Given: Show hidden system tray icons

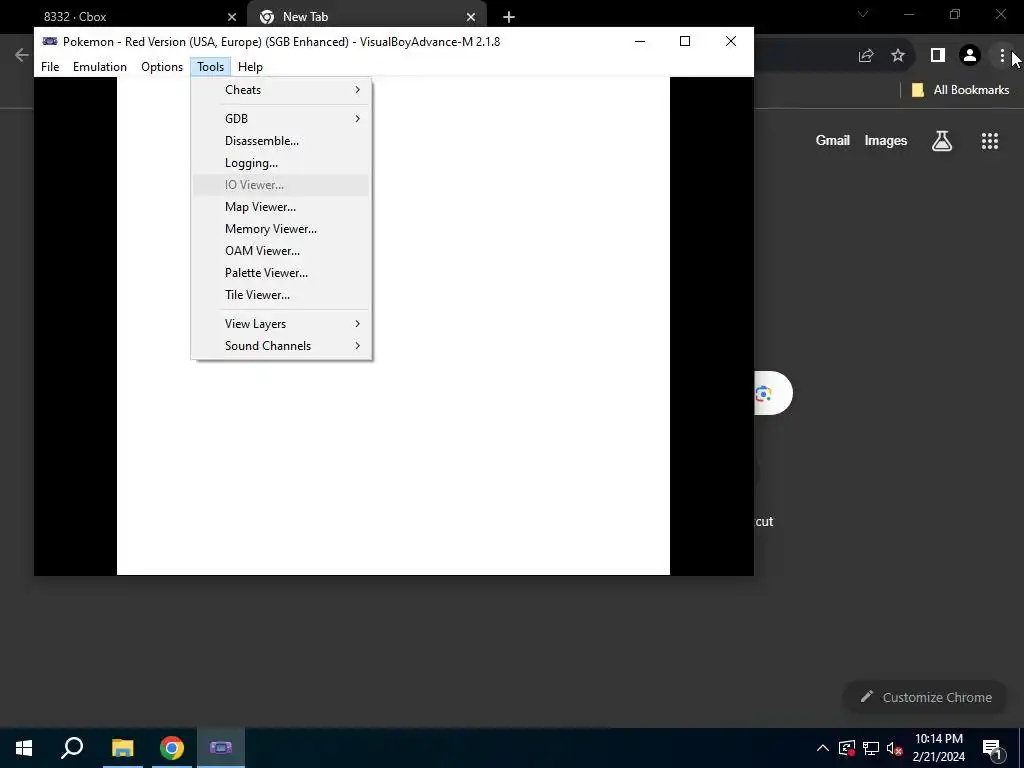Looking at the screenshot, I should [x=823, y=748].
